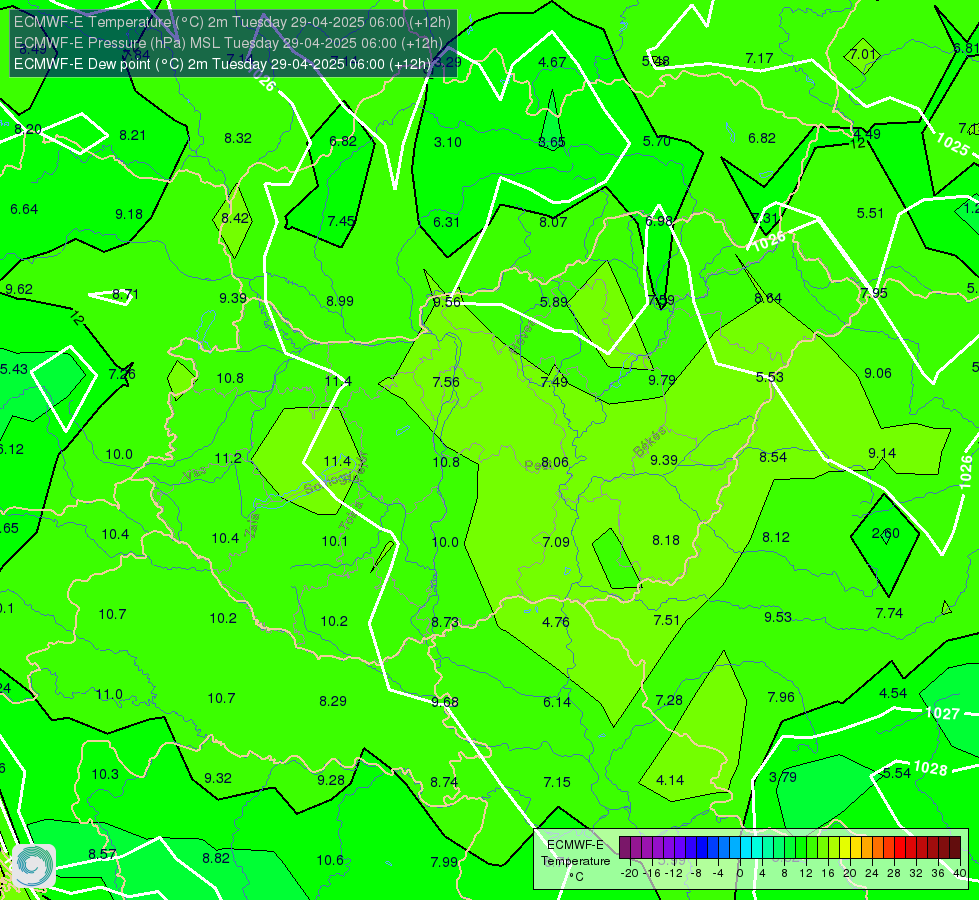Click the 1027 isobar label

coord(942,713)
